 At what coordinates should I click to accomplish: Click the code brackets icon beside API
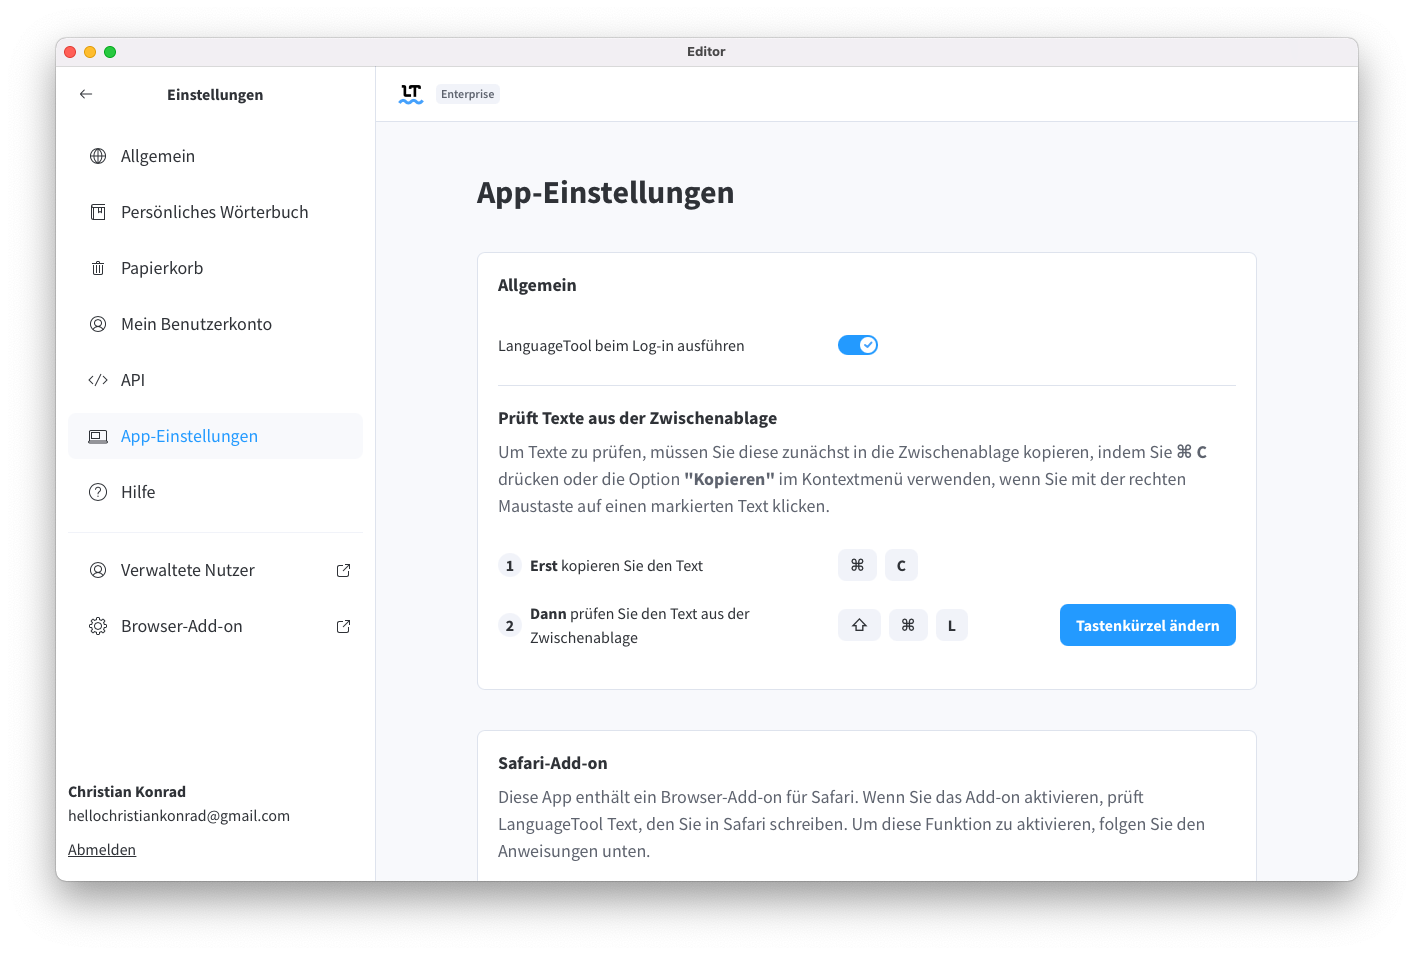[x=98, y=380]
